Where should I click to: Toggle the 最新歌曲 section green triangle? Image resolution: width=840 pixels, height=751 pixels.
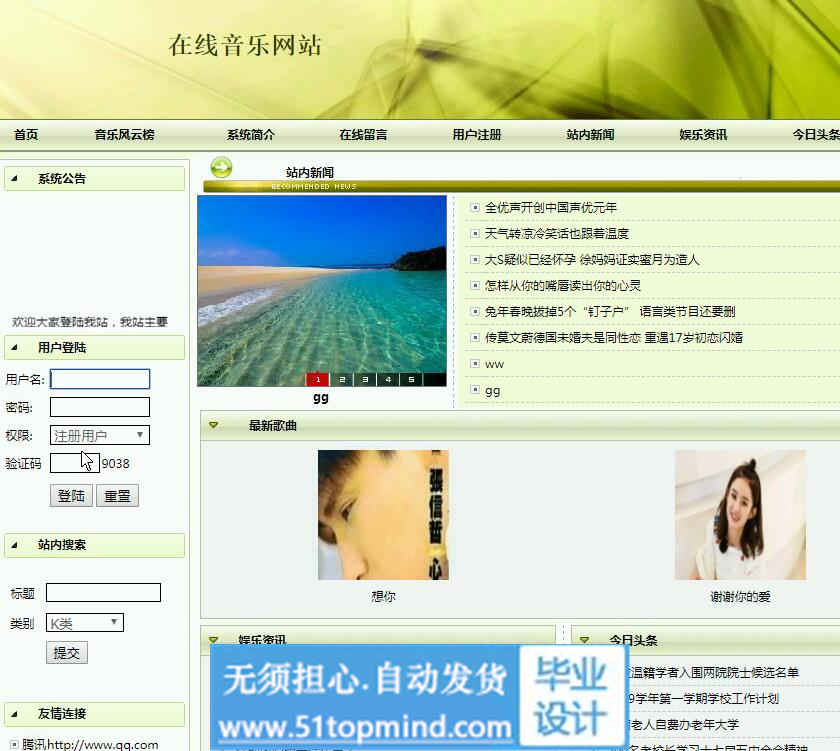(214, 425)
